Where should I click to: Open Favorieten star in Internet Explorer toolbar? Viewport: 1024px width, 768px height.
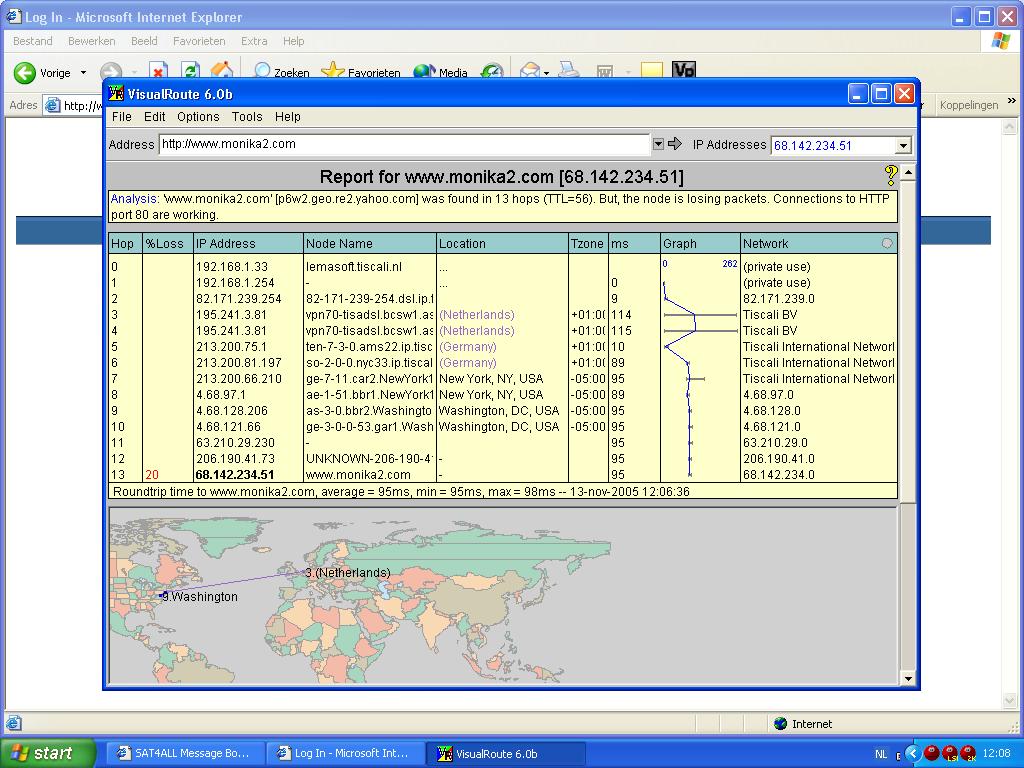coord(360,72)
